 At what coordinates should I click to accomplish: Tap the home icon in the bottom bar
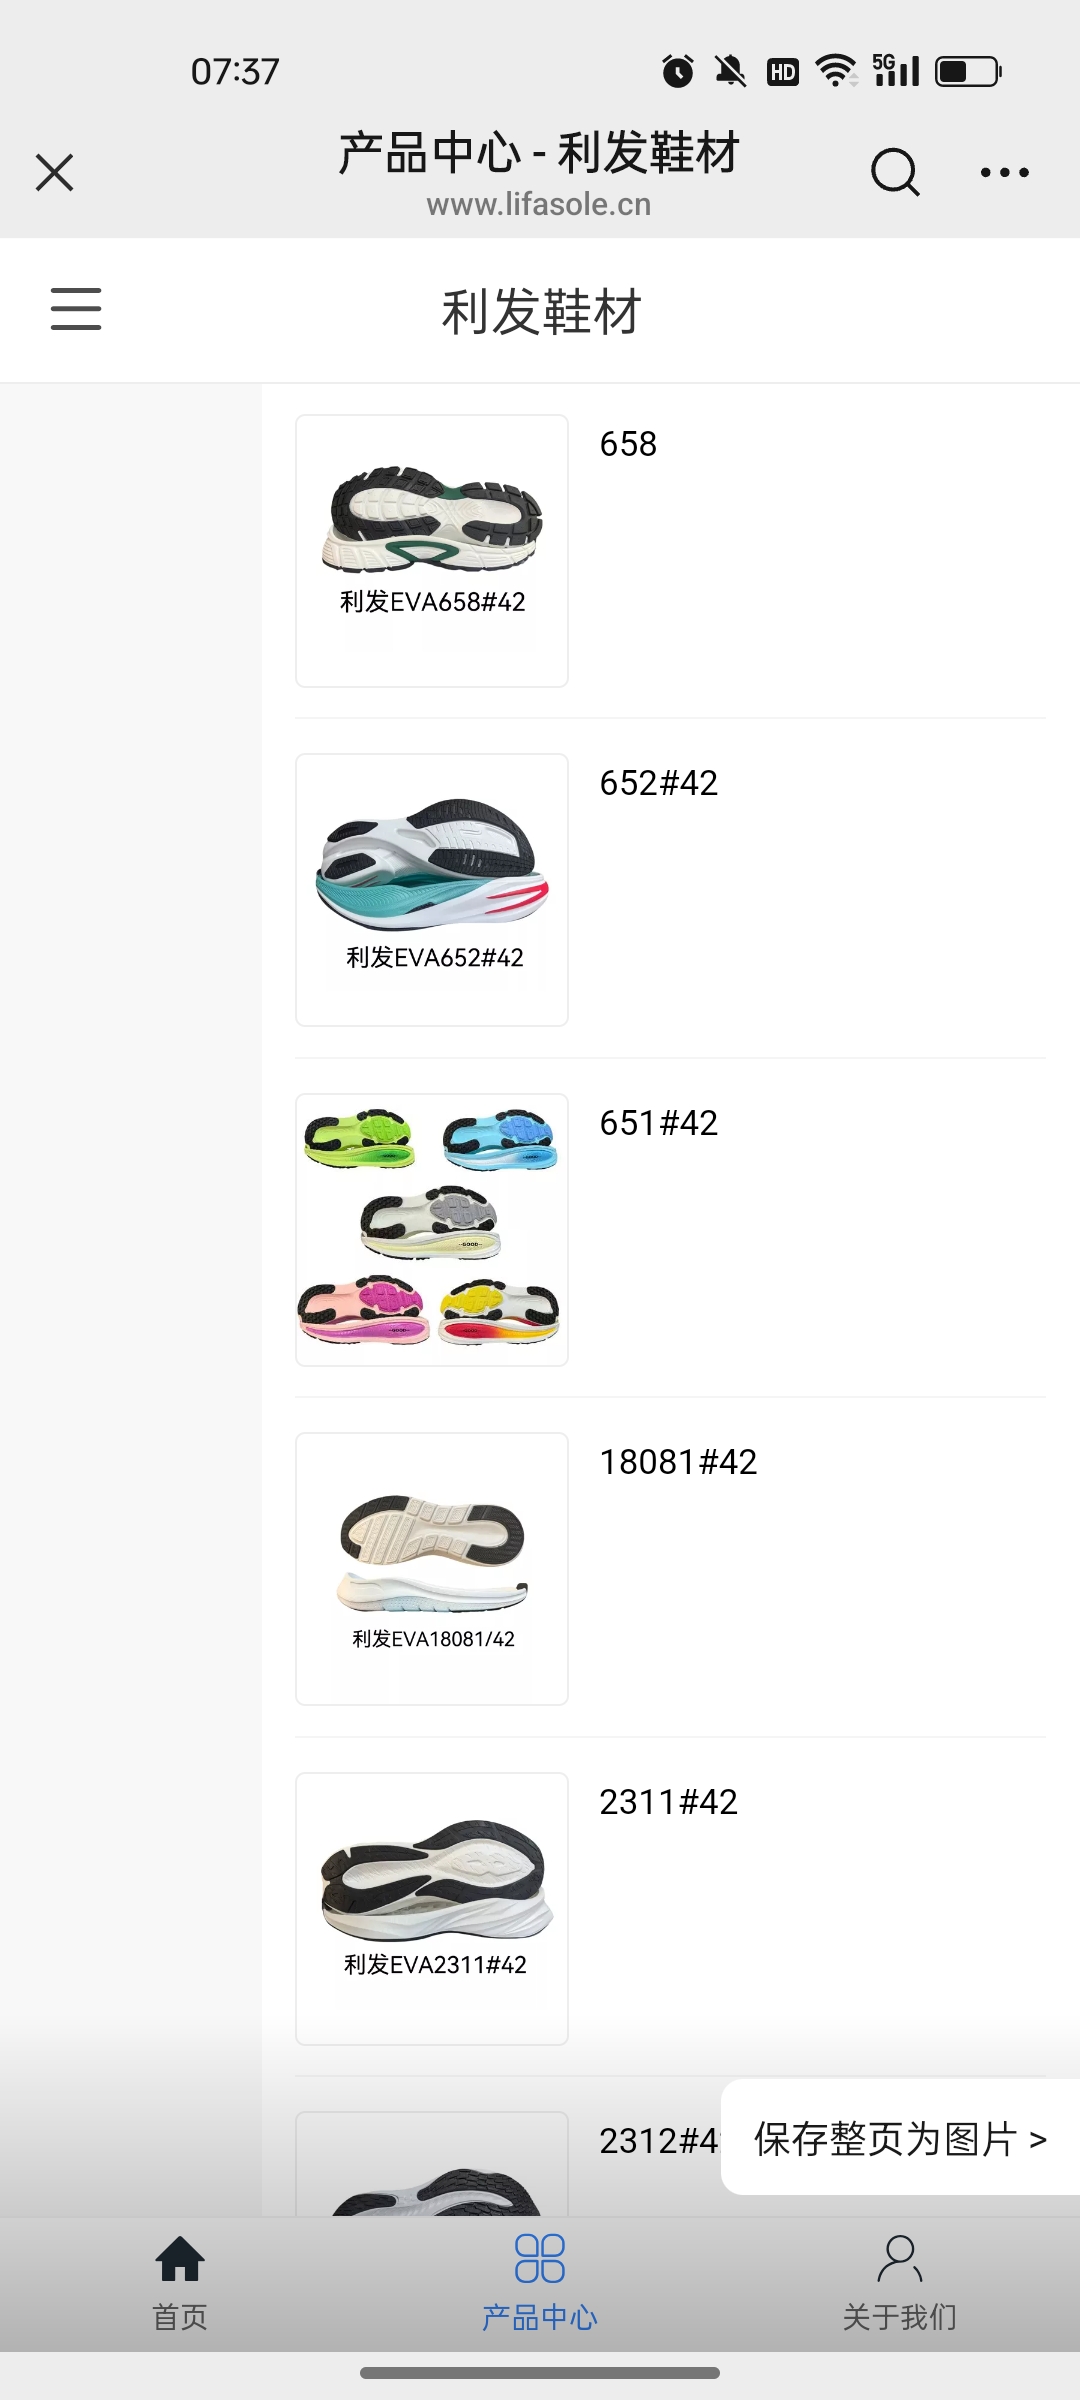(x=180, y=2258)
